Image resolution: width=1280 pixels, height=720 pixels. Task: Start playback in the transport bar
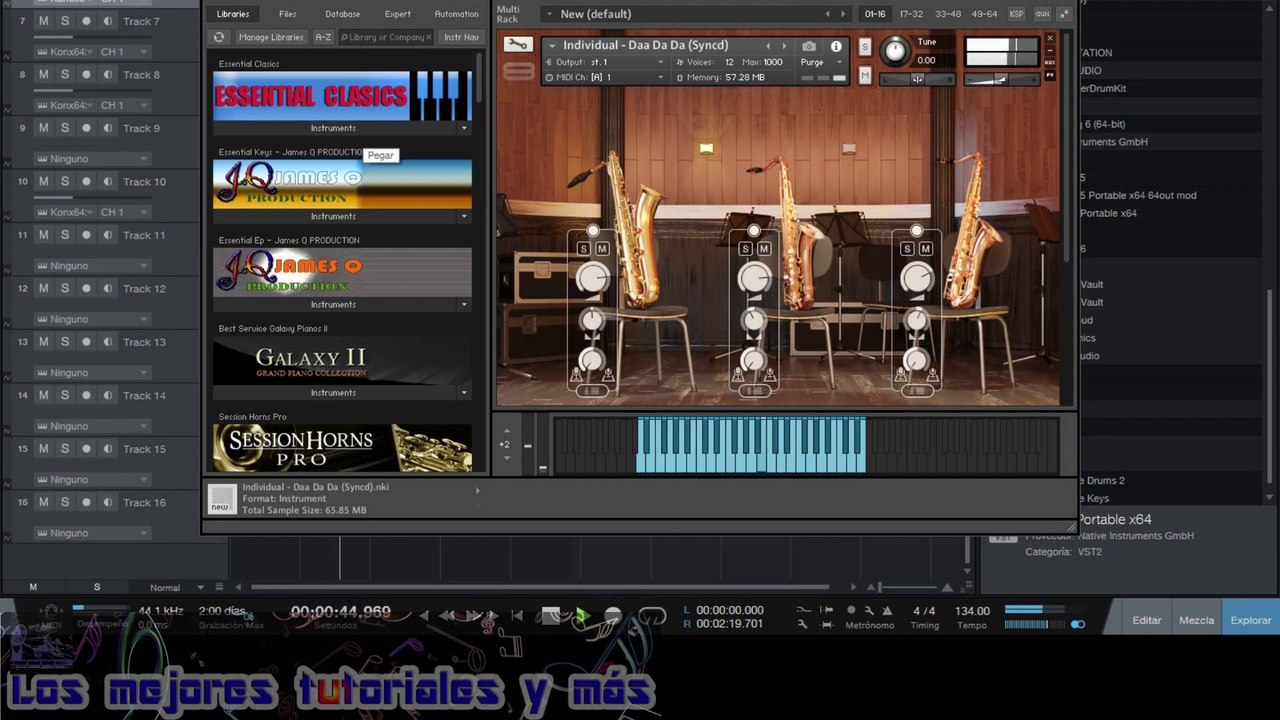581,615
